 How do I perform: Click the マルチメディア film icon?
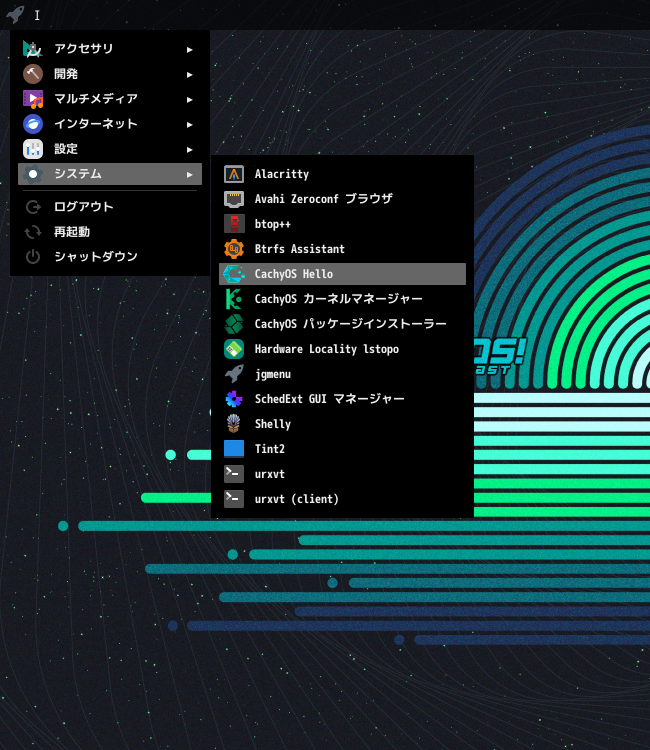pos(33,99)
